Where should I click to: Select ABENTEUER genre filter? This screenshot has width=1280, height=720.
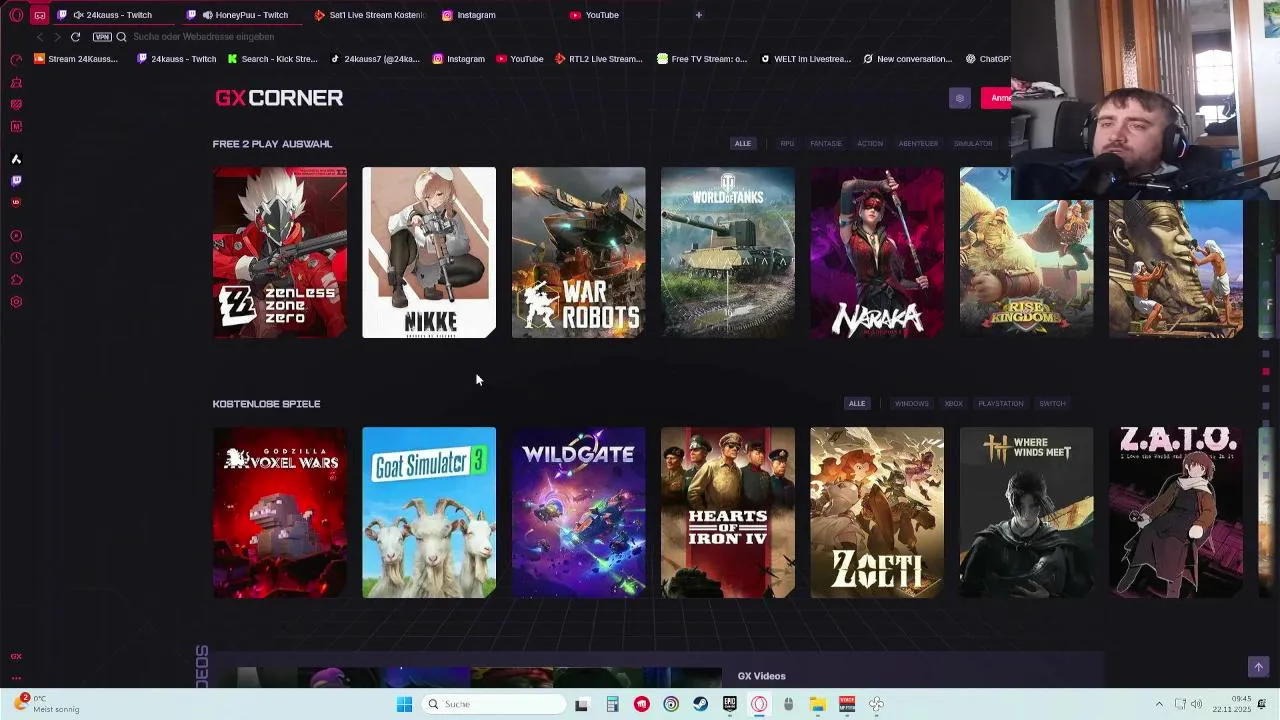pyautogui.click(x=918, y=144)
